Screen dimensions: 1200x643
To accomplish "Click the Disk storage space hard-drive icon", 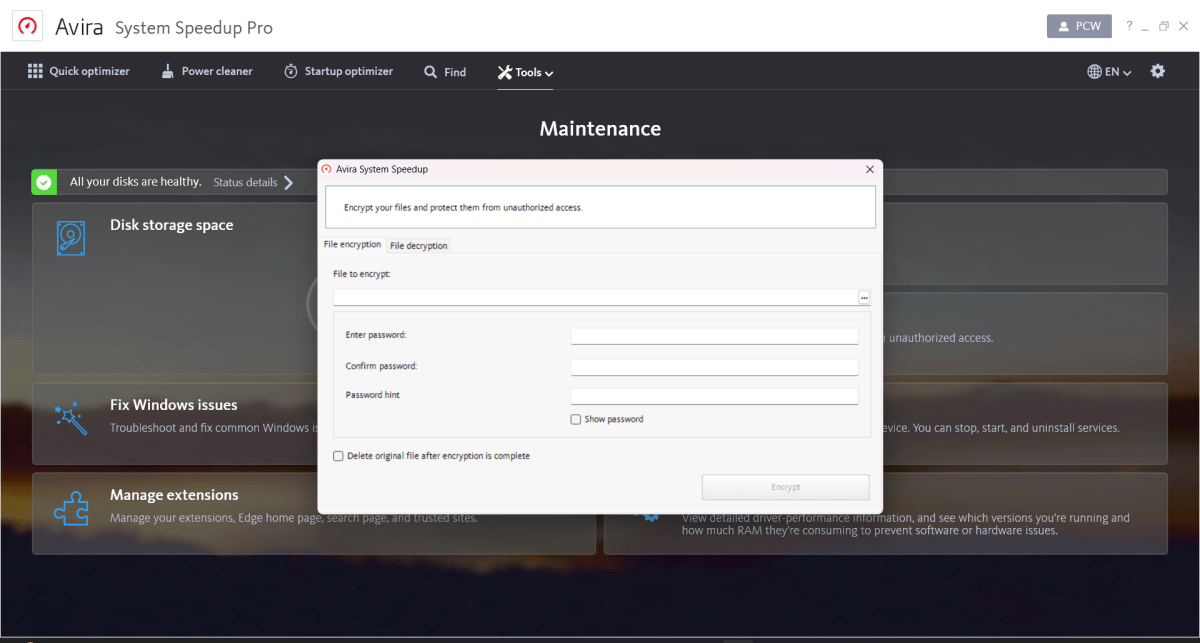I will 71,238.
